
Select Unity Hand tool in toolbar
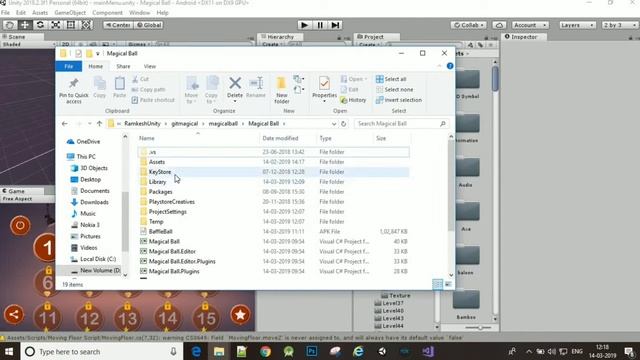coord(9,25)
